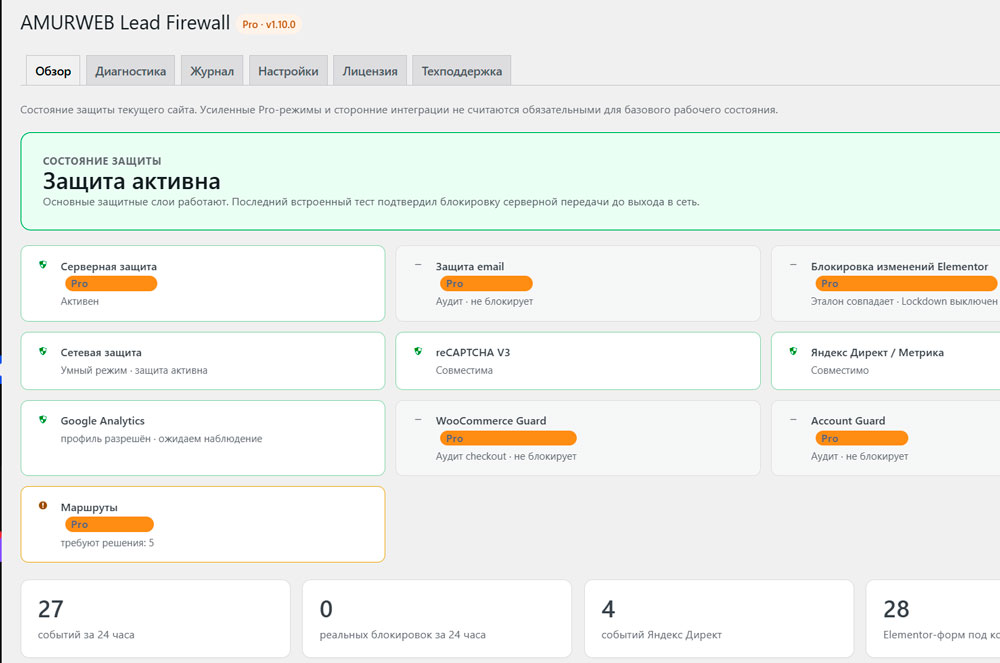The image size is (1000, 663).
Task: Switch to the Техподдержка tab
Action: tap(462, 71)
